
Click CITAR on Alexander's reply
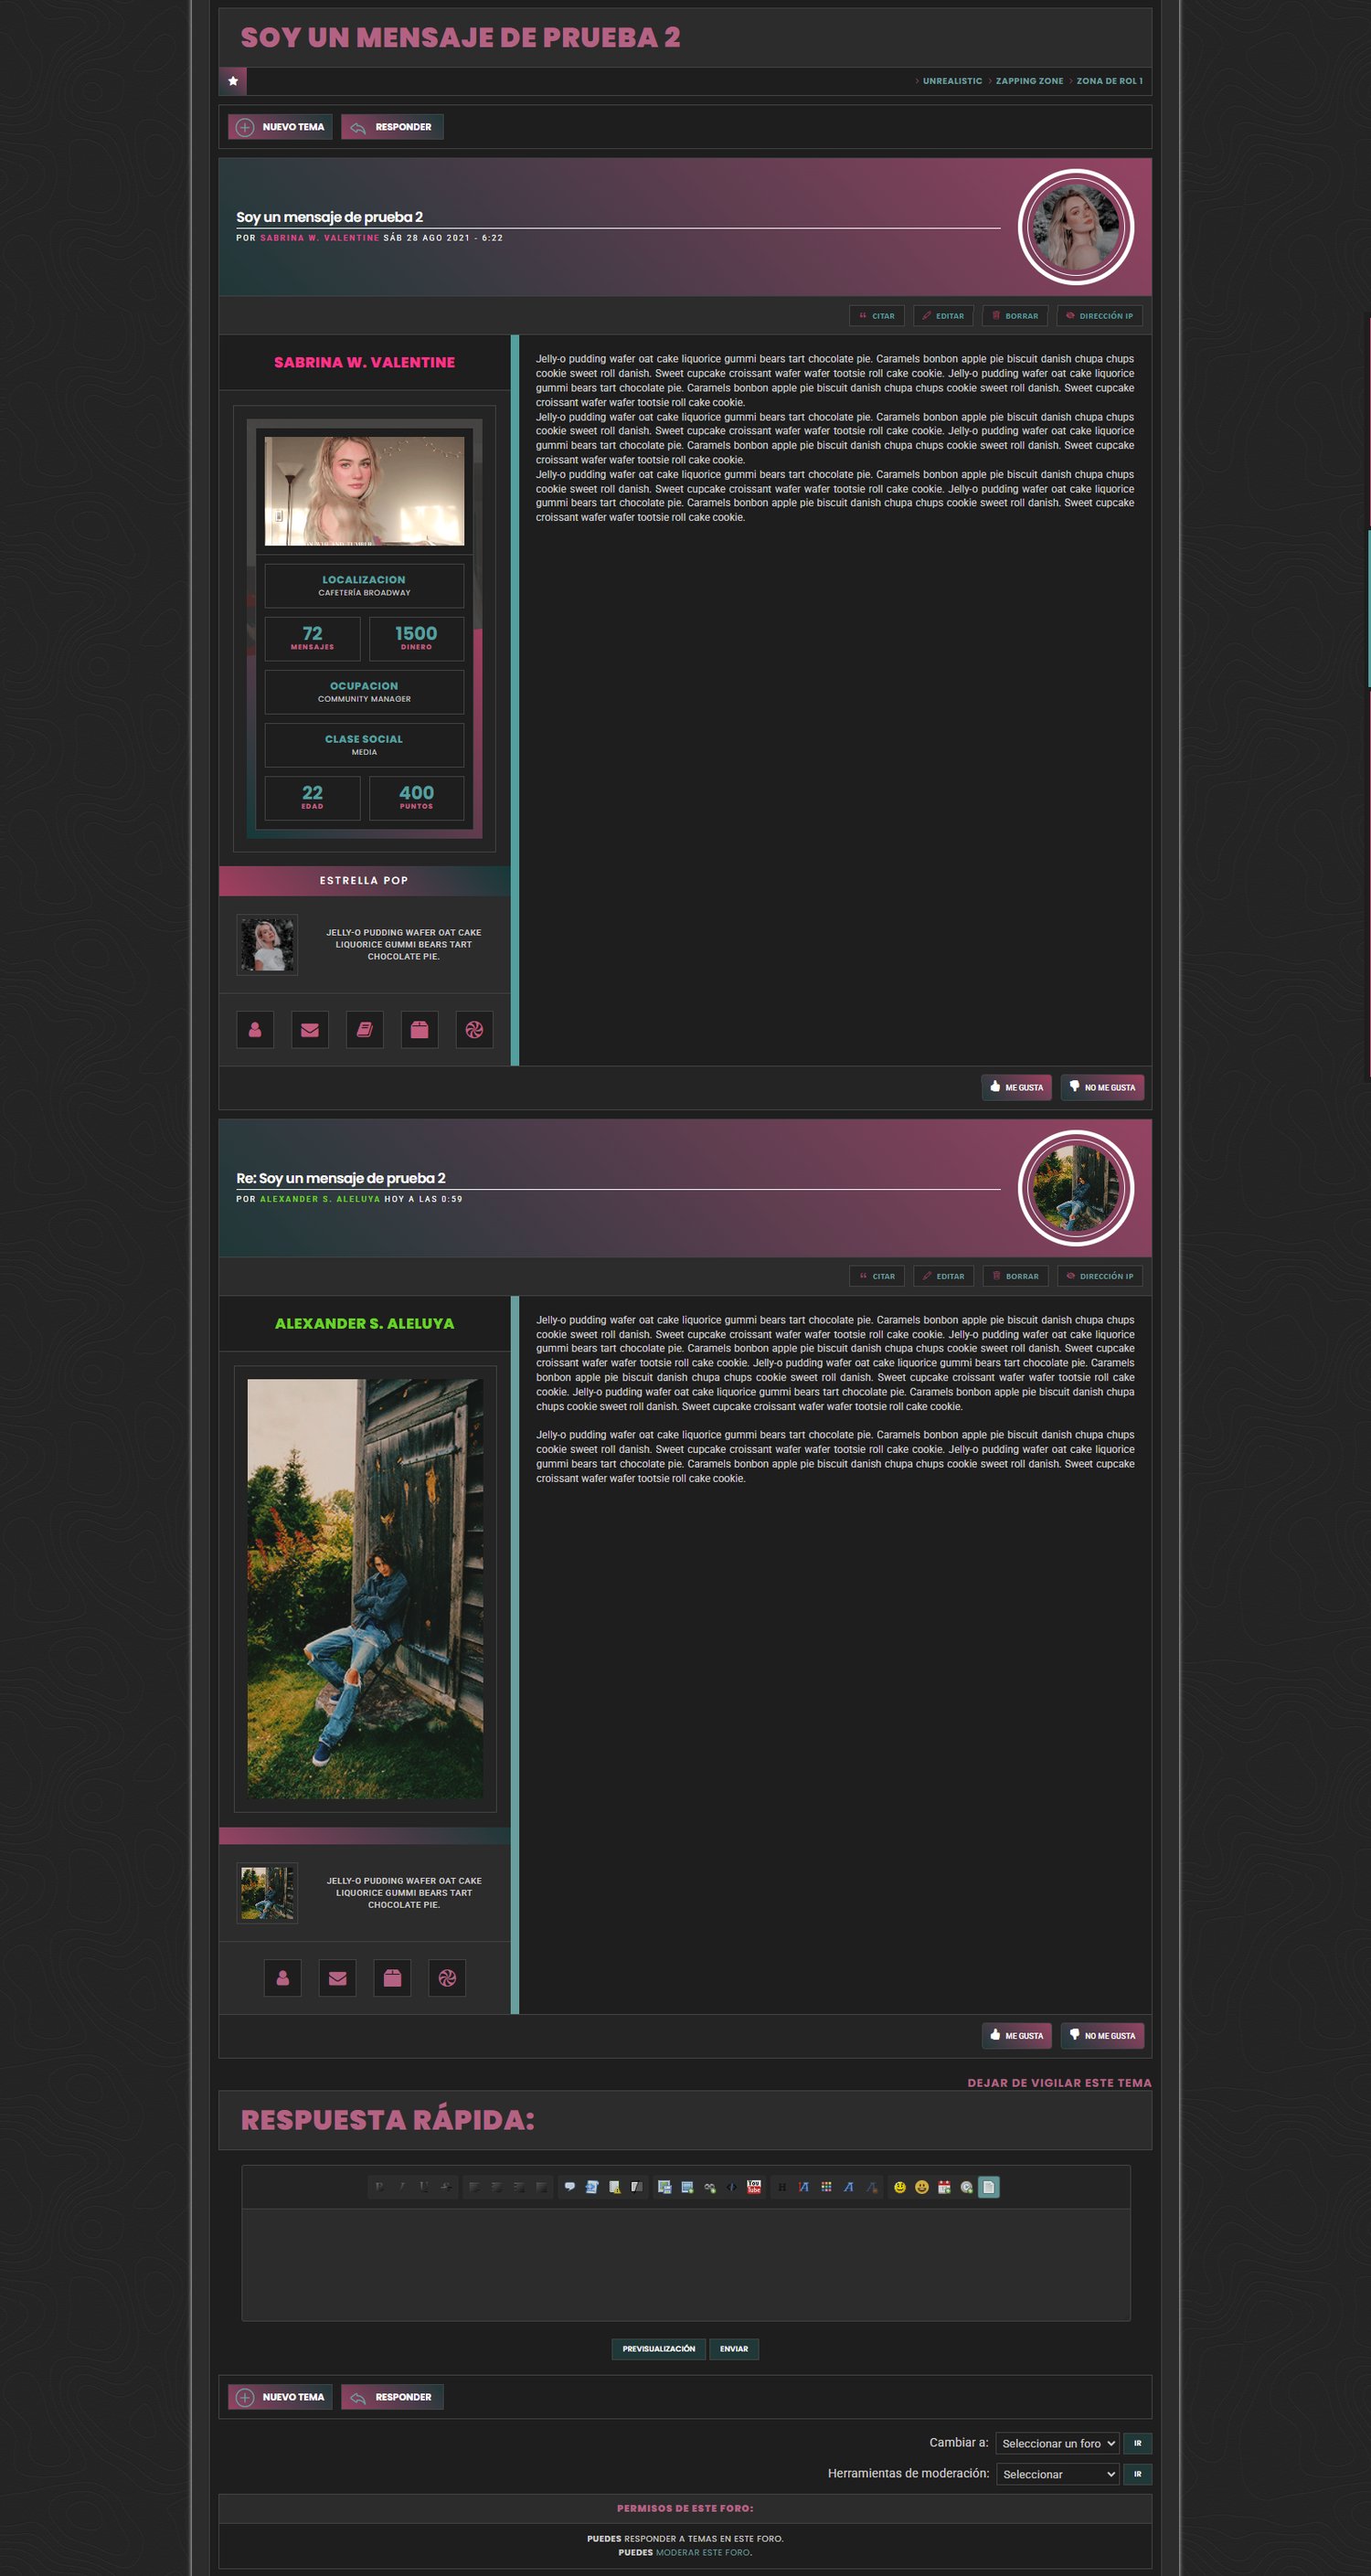[877, 1276]
